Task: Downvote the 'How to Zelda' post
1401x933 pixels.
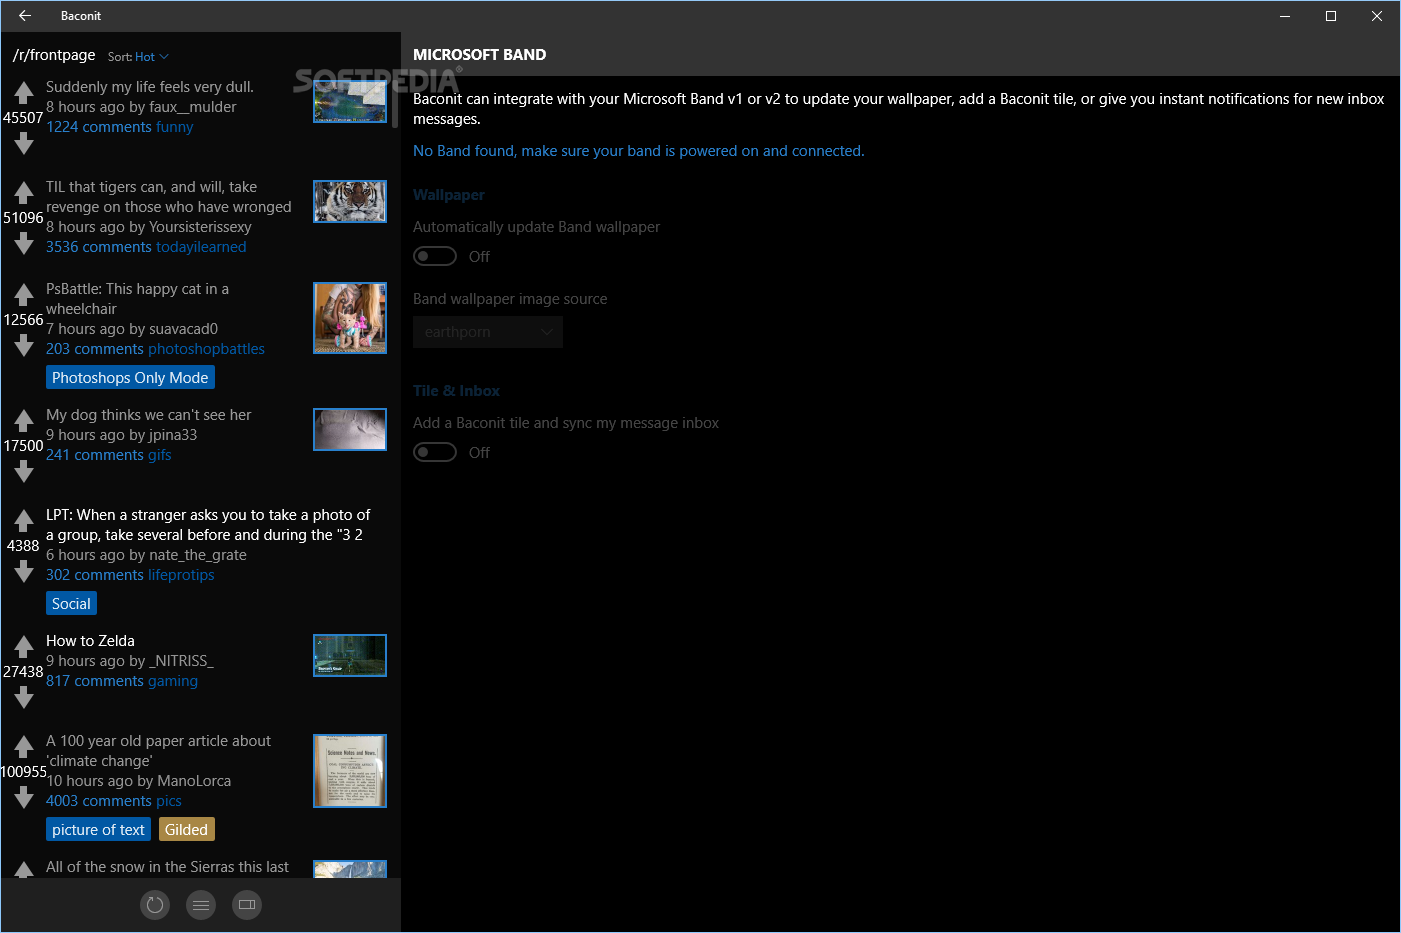Action: click(x=24, y=698)
